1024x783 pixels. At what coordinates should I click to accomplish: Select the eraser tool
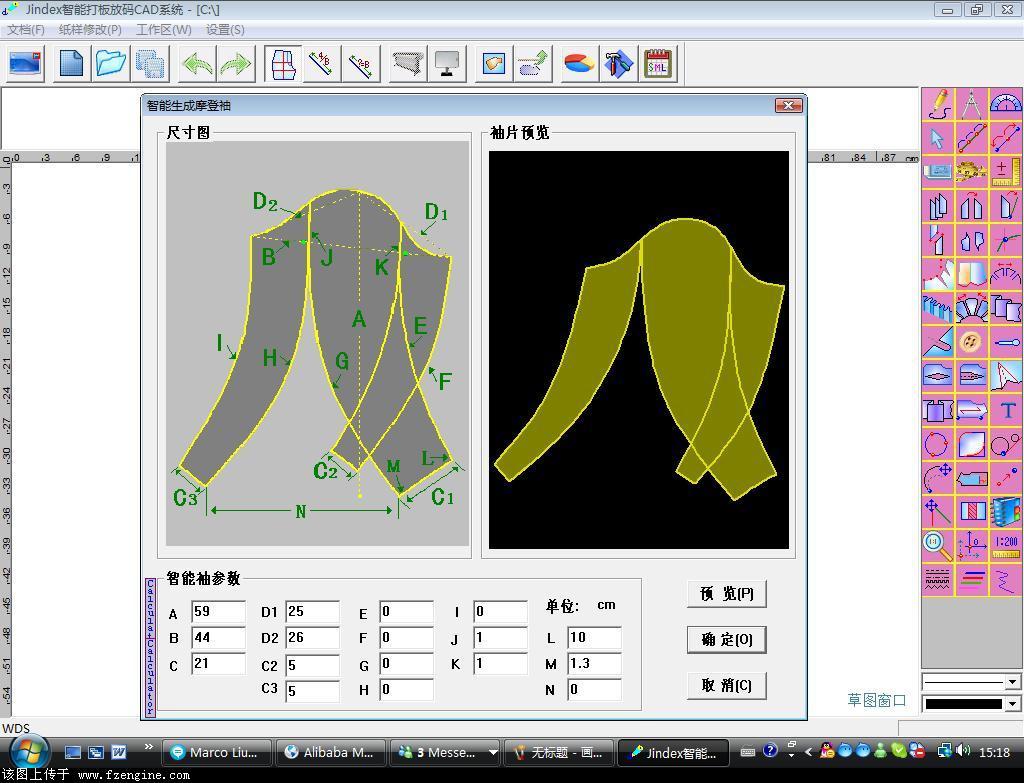pyautogui.click(x=938, y=172)
